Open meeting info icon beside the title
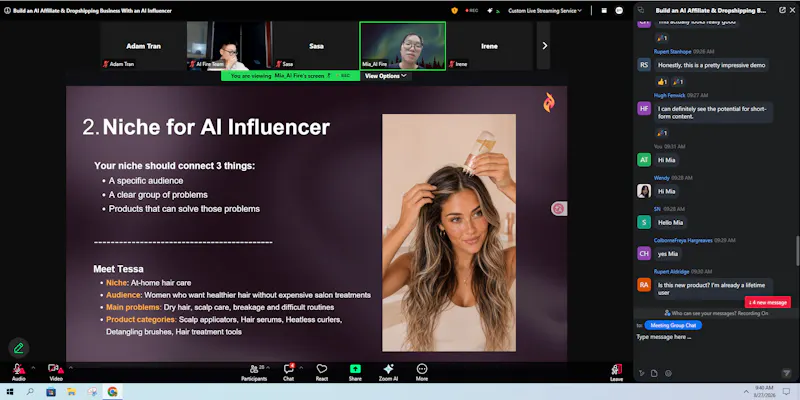Viewport: 800px width, 400px height. (x=7, y=11)
